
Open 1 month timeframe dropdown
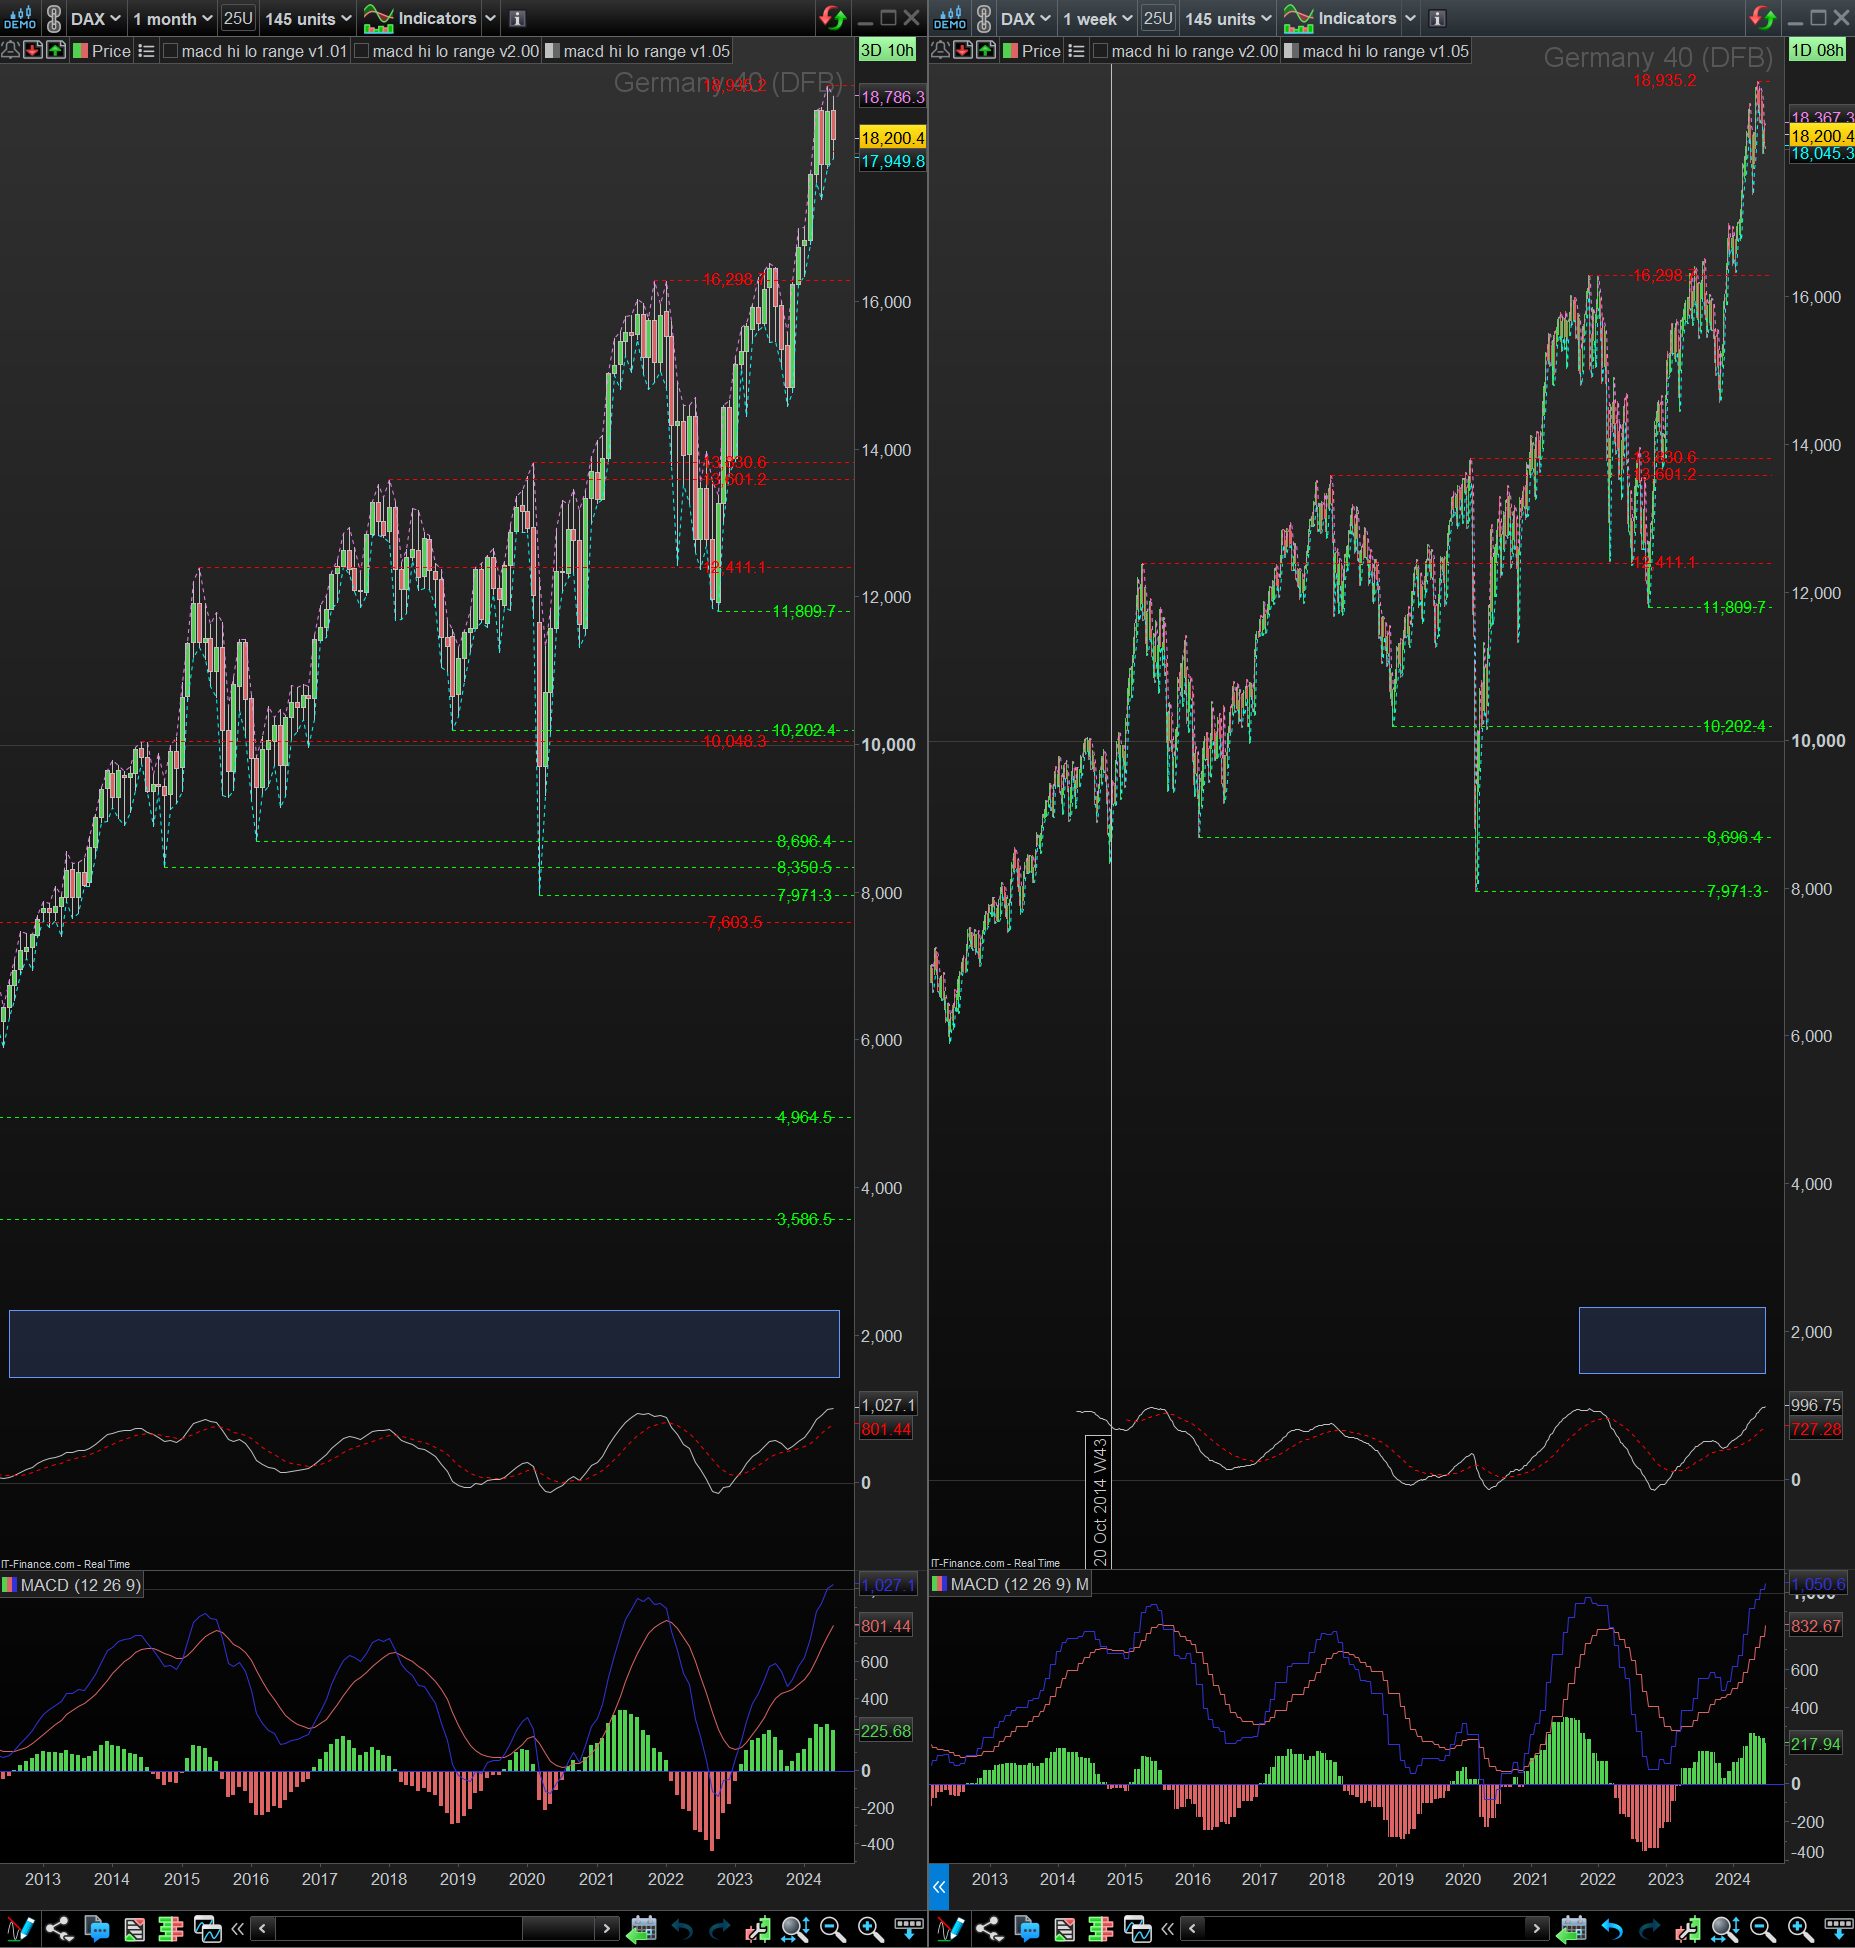pyautogui.click(x=173, y=19)
